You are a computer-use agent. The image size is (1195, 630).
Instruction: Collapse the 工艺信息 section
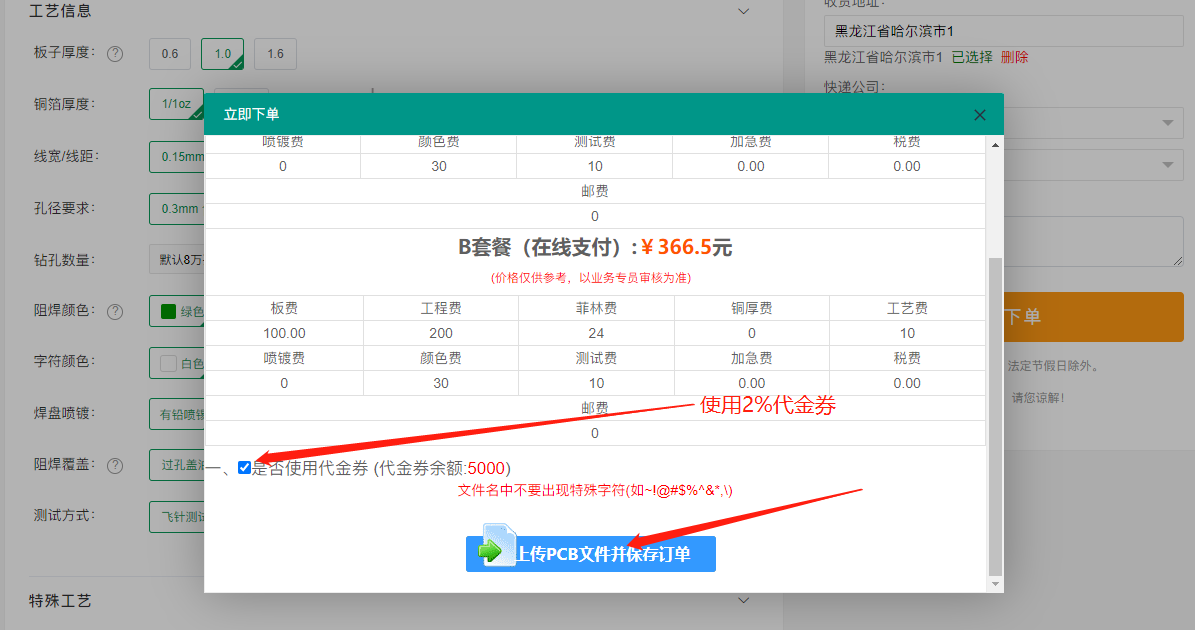tap(743, 10)
